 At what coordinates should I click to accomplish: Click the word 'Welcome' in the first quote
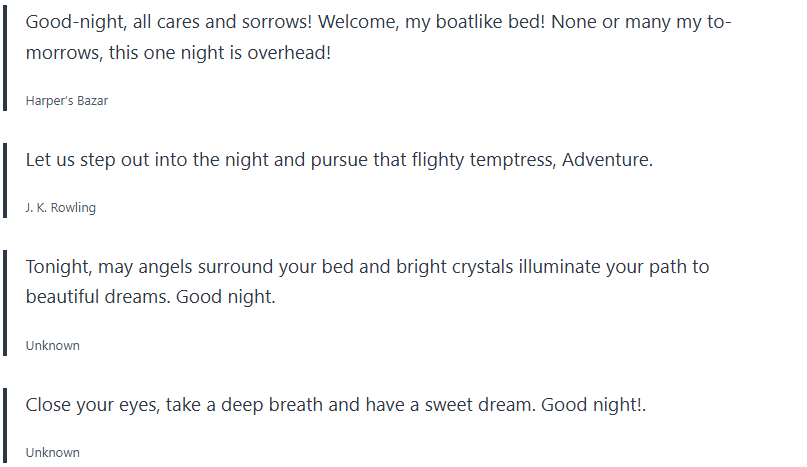point(358,22)
